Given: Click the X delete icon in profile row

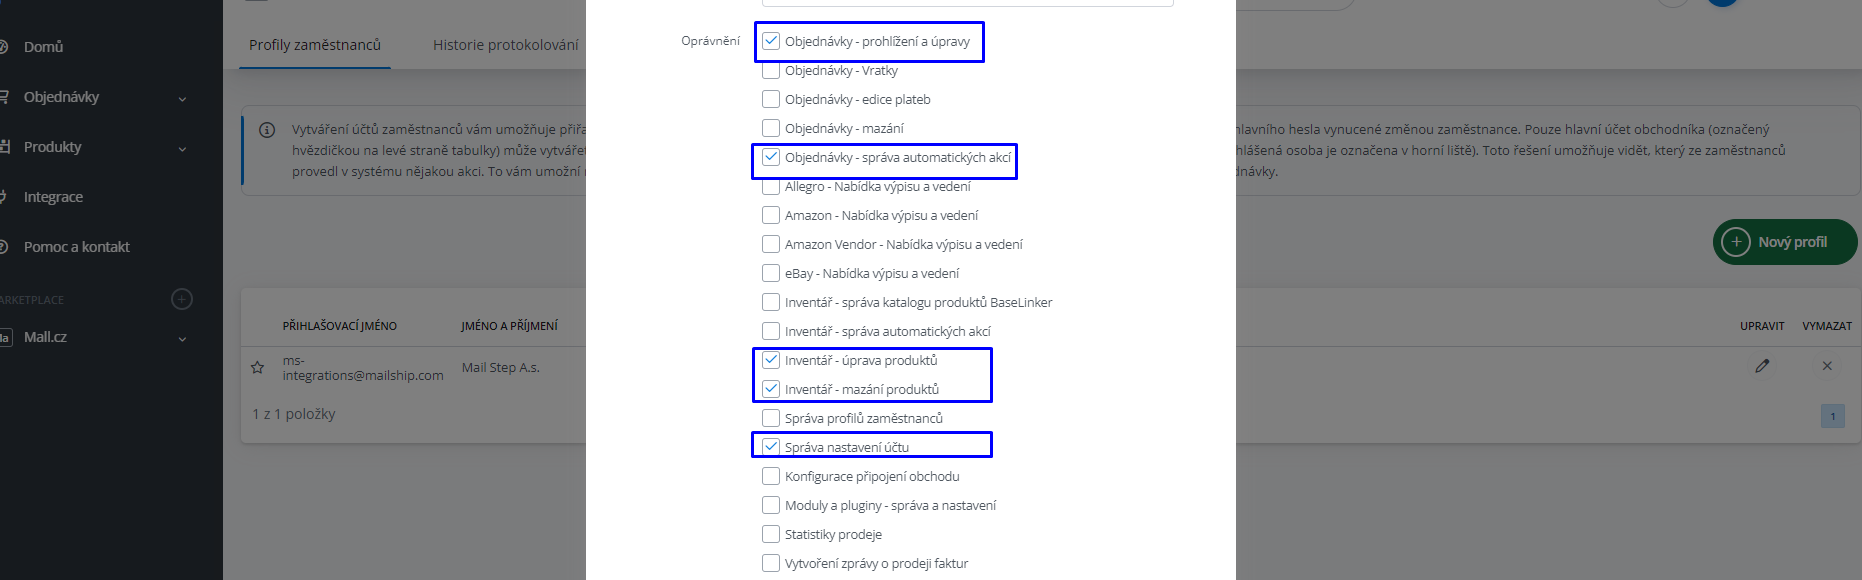Looking at the screenshot, I should click(1827, 366).
